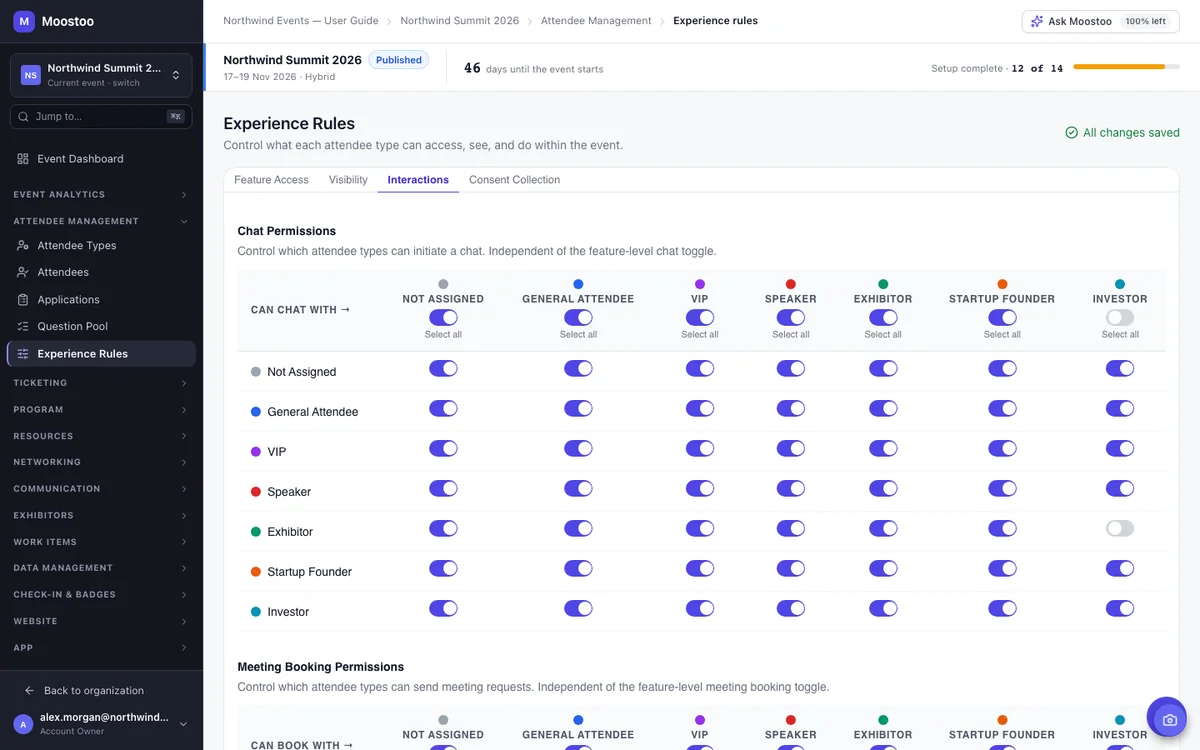Viewport: 1200px width, 750px height.
Task: Click the Attendee Types people icon
Action: coord(23,245)
